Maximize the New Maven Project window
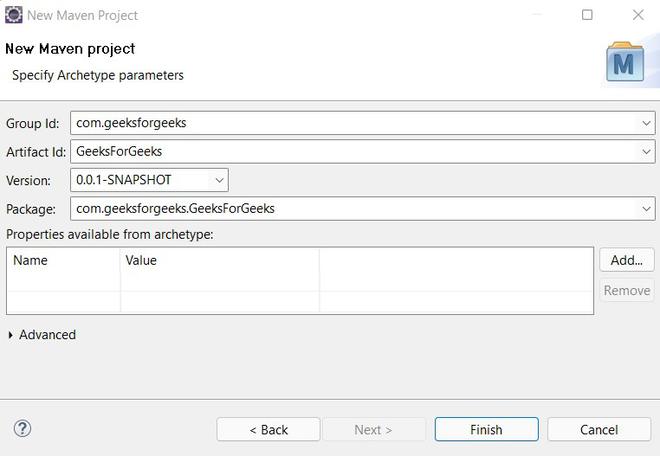The height and width of the screenshot is (456, 660). [587, 15]
